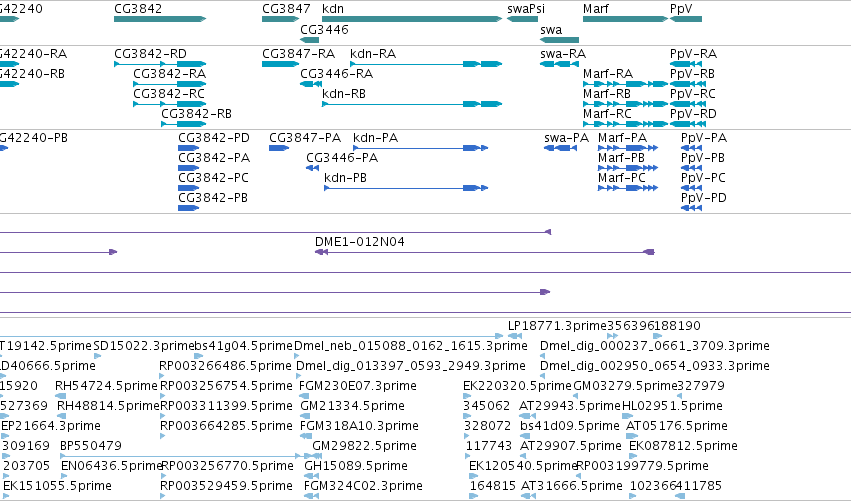Click the PpV-PC protein label
This screenshot has height=501, width=851.
click(x=703, y=178)
